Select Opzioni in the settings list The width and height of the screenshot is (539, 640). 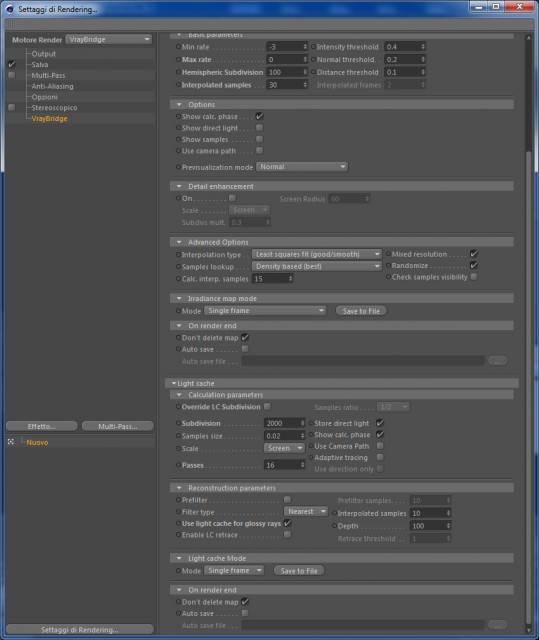pyautogui.click(x=44, y=97)
